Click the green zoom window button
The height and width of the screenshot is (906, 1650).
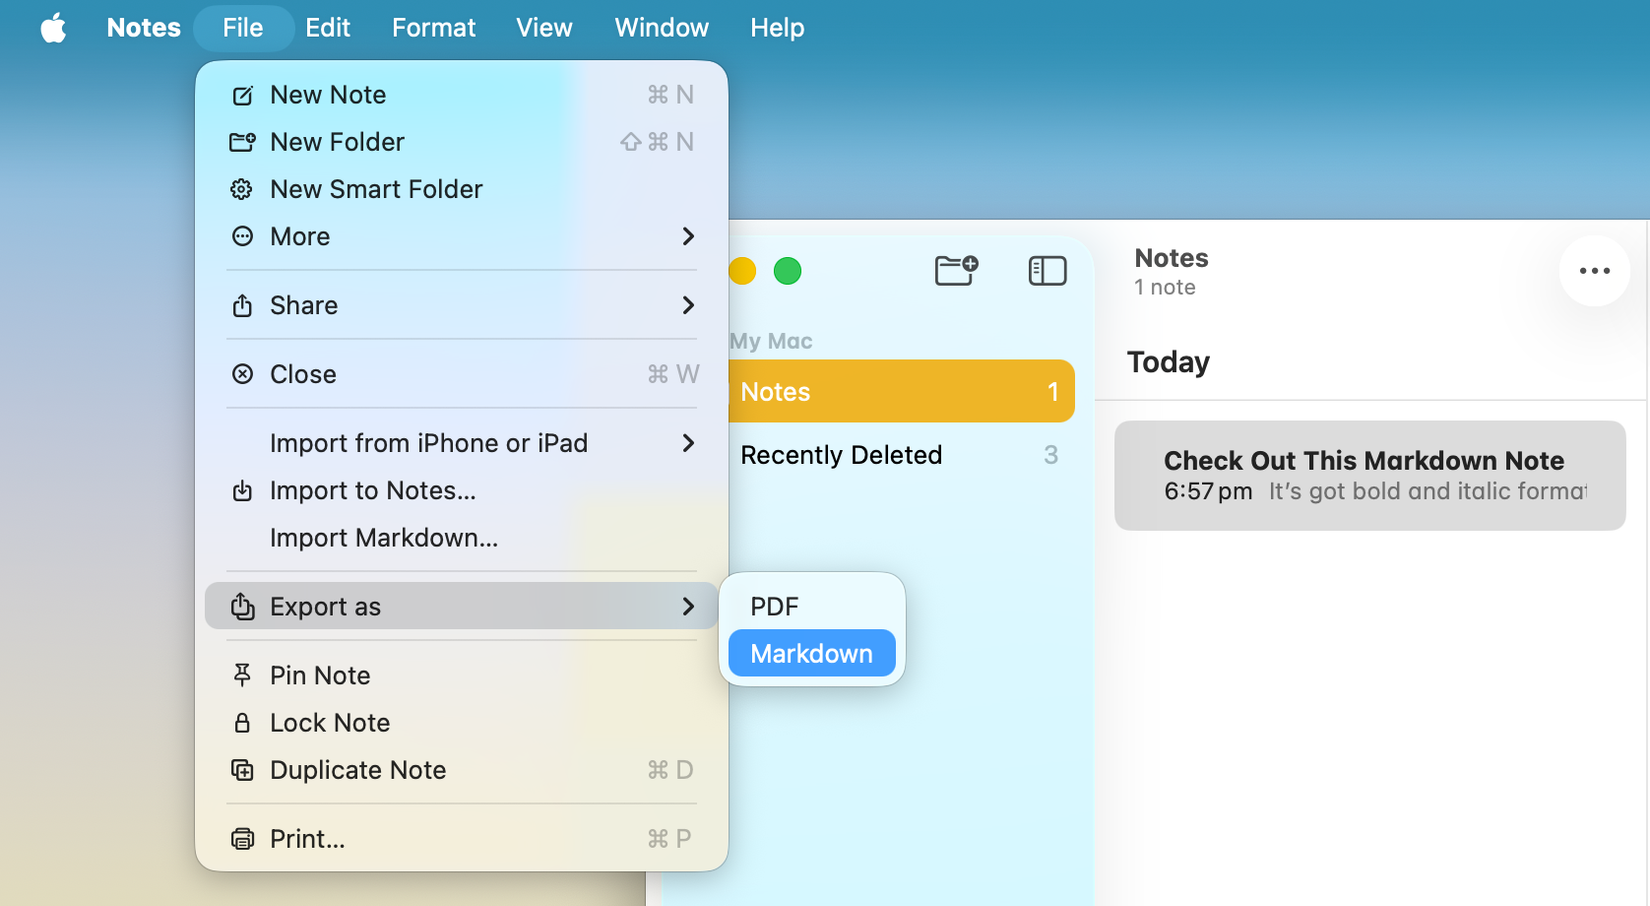788,271
